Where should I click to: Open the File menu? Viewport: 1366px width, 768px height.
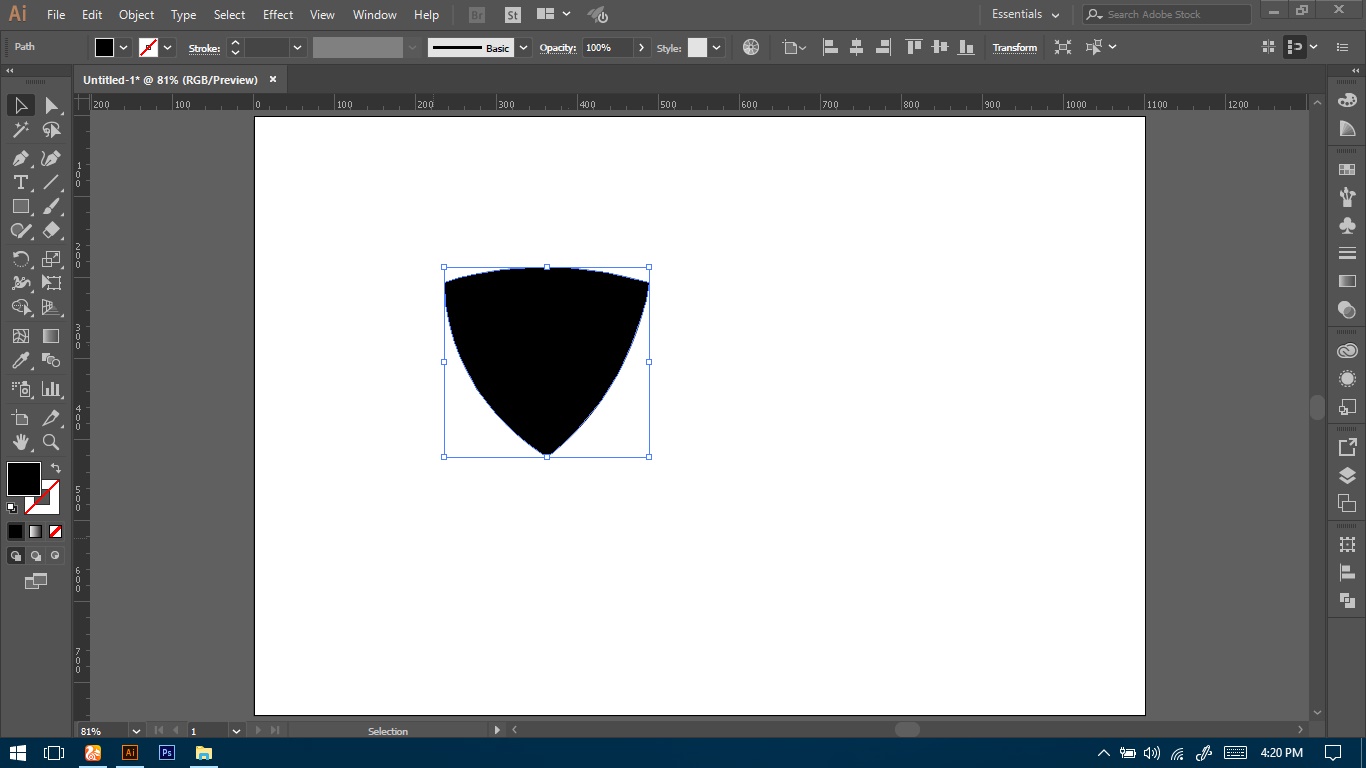click(x=56, y=14)
